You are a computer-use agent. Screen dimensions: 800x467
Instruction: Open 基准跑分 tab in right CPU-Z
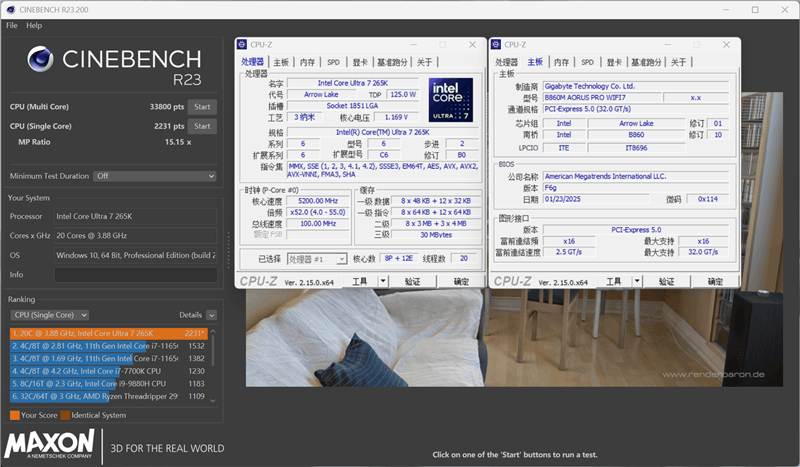pyautogui.click(x=646, y=62)
